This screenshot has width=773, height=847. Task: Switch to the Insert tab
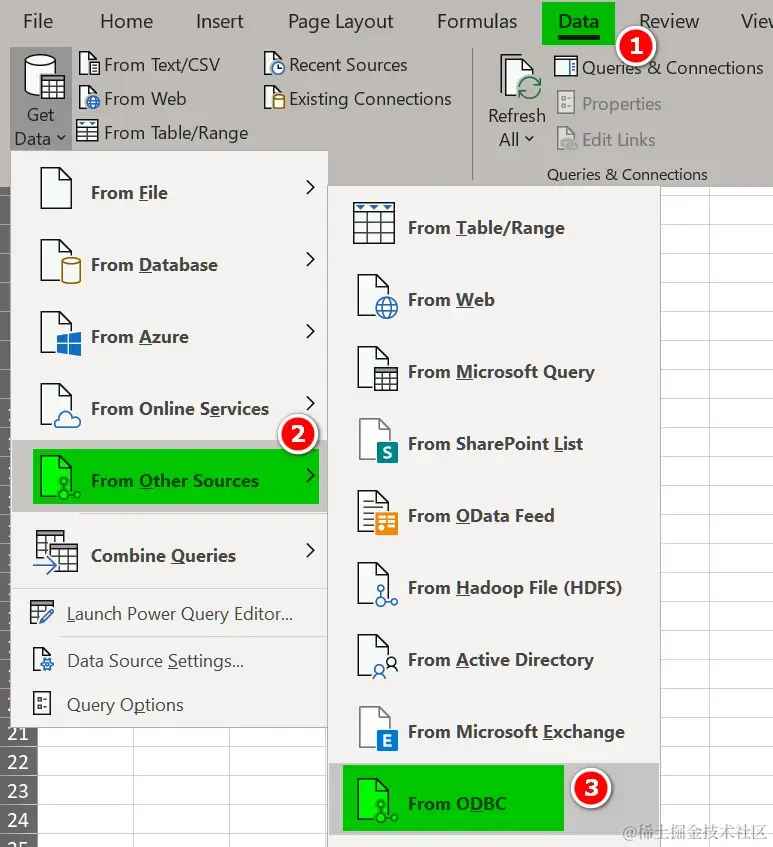(x=219, y=22)
